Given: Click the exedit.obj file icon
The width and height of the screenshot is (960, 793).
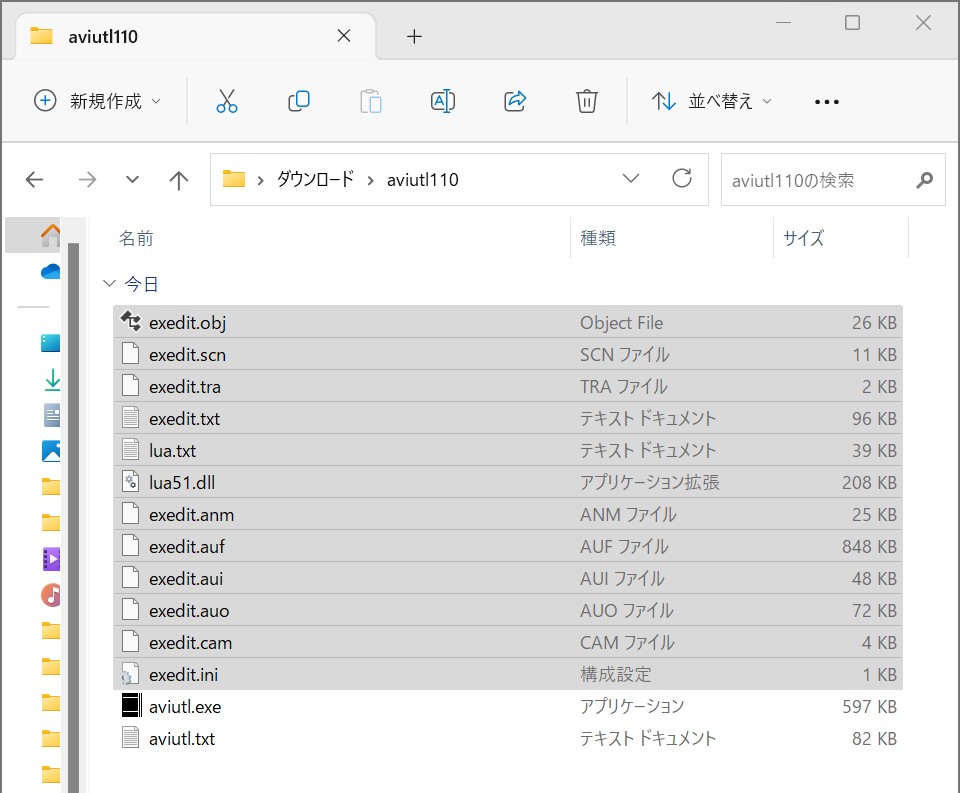Looking at the screenshot, I should click(130, 321).
